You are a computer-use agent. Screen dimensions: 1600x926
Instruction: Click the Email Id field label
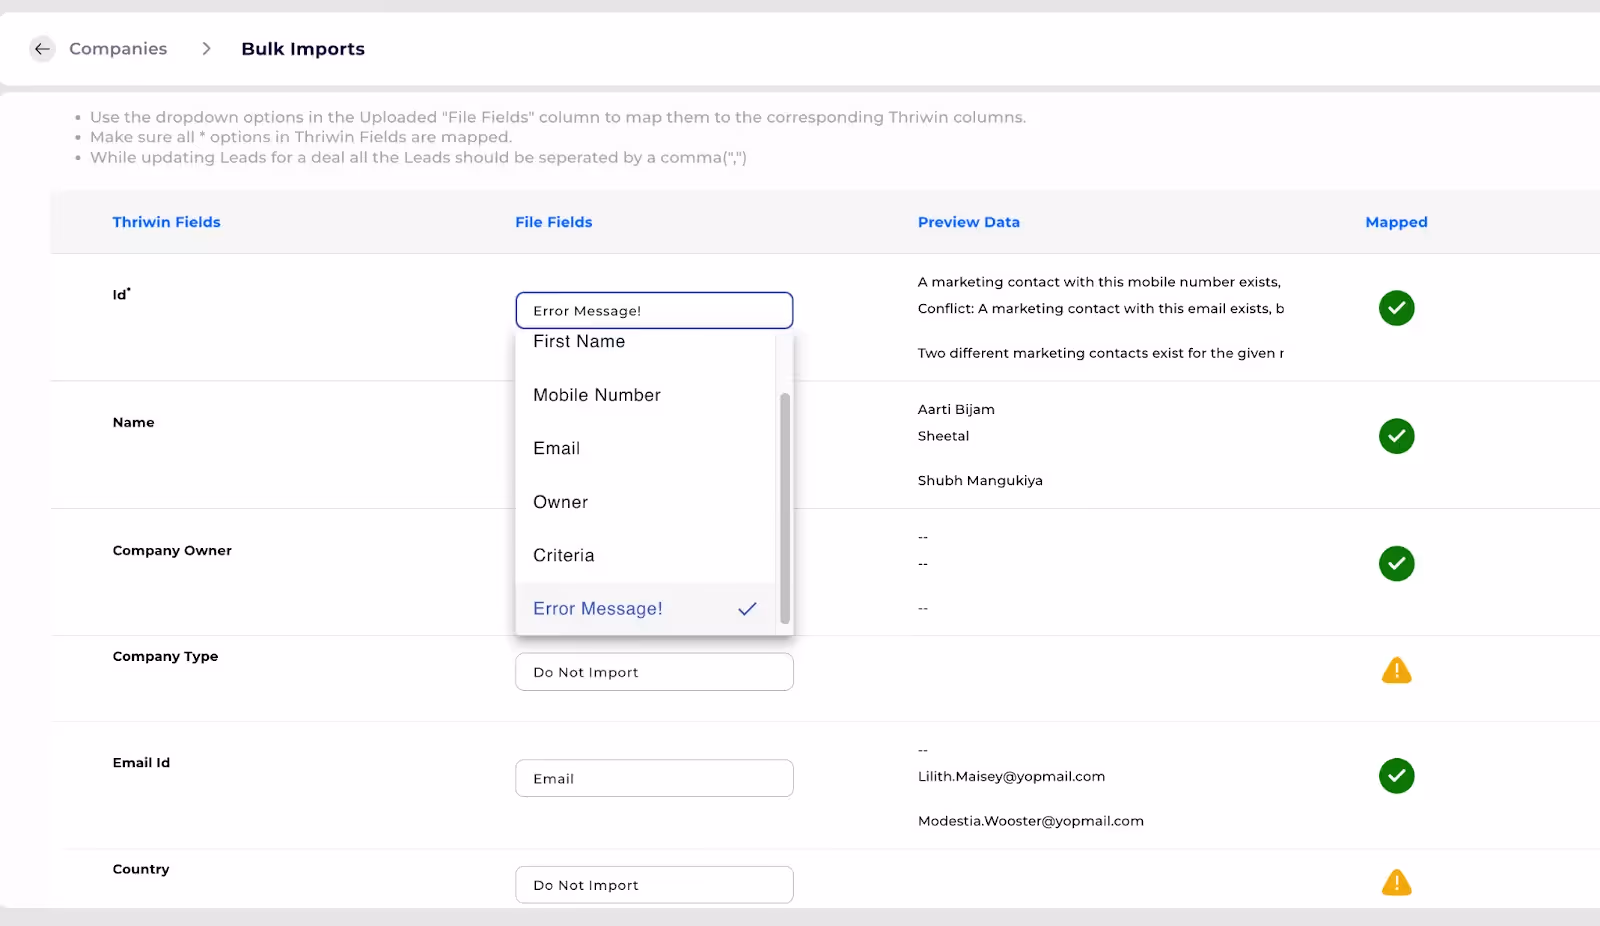[141, 762]
